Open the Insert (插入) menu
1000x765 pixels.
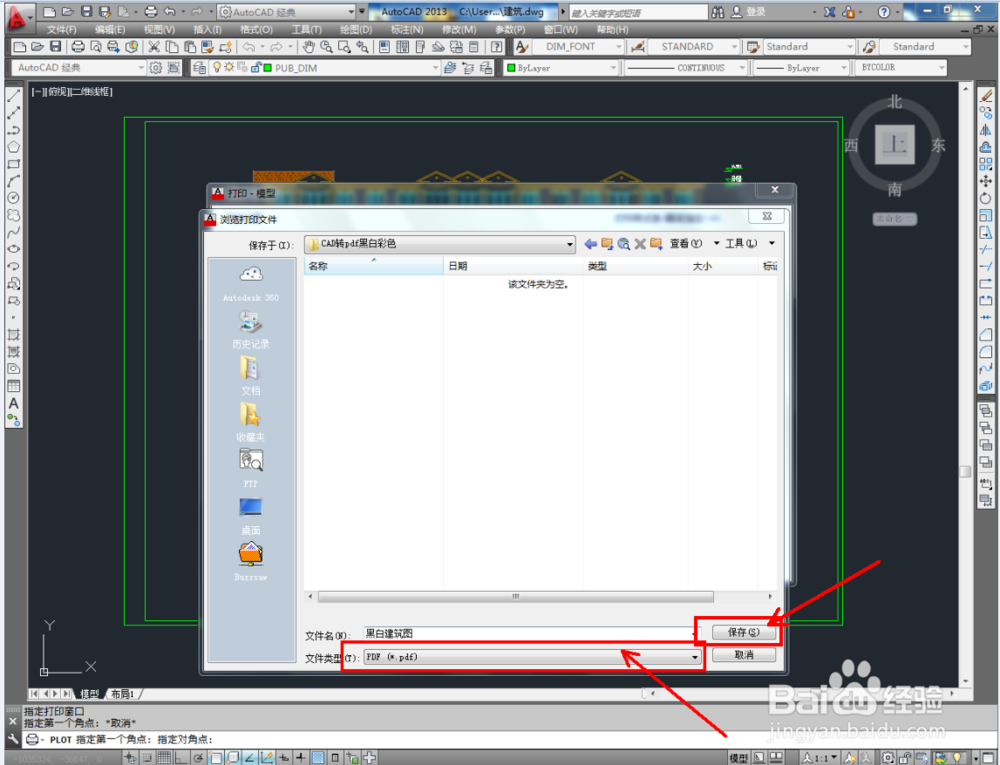(207, 29)
